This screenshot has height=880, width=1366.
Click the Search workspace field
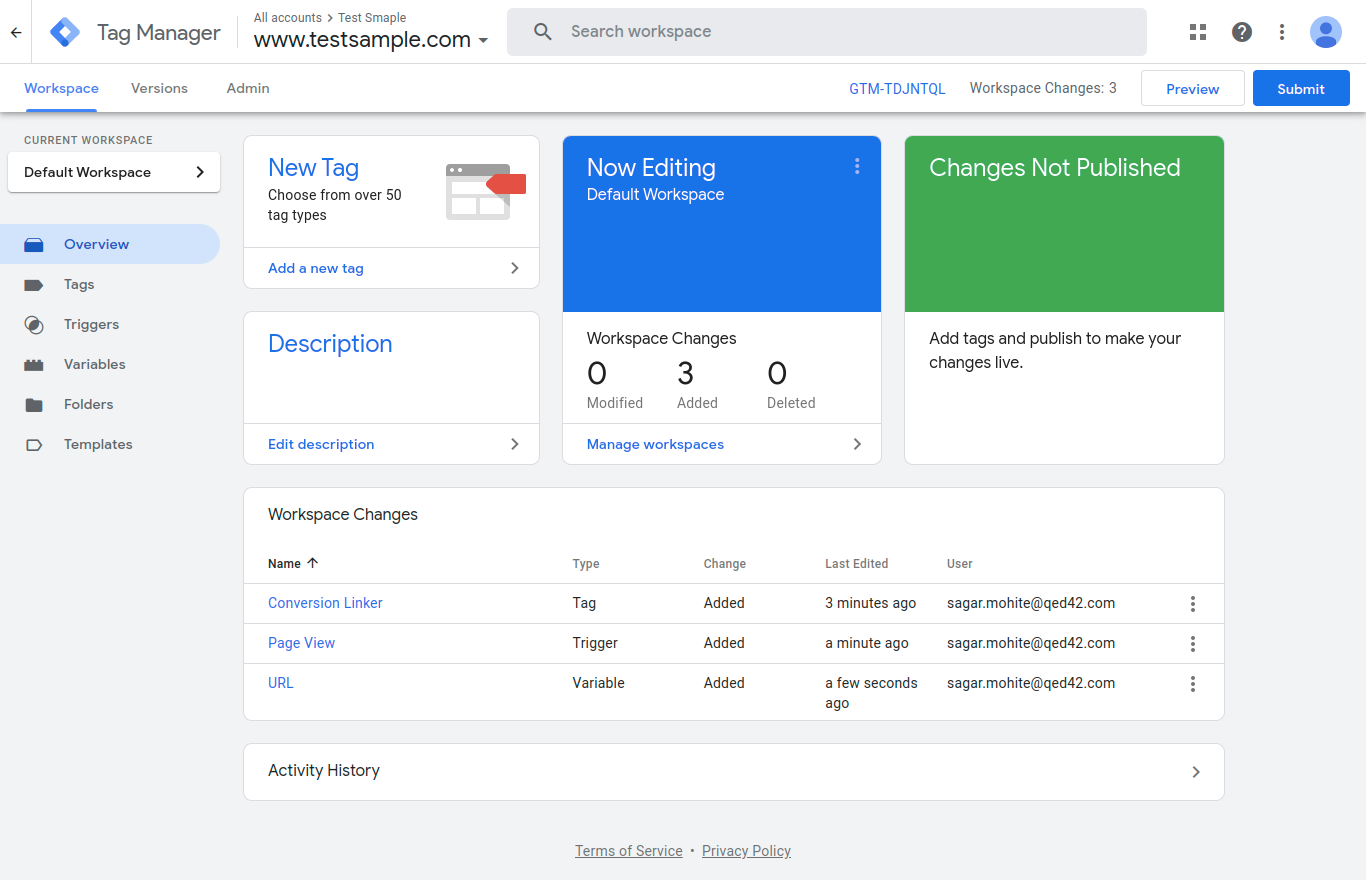point(826,31)
